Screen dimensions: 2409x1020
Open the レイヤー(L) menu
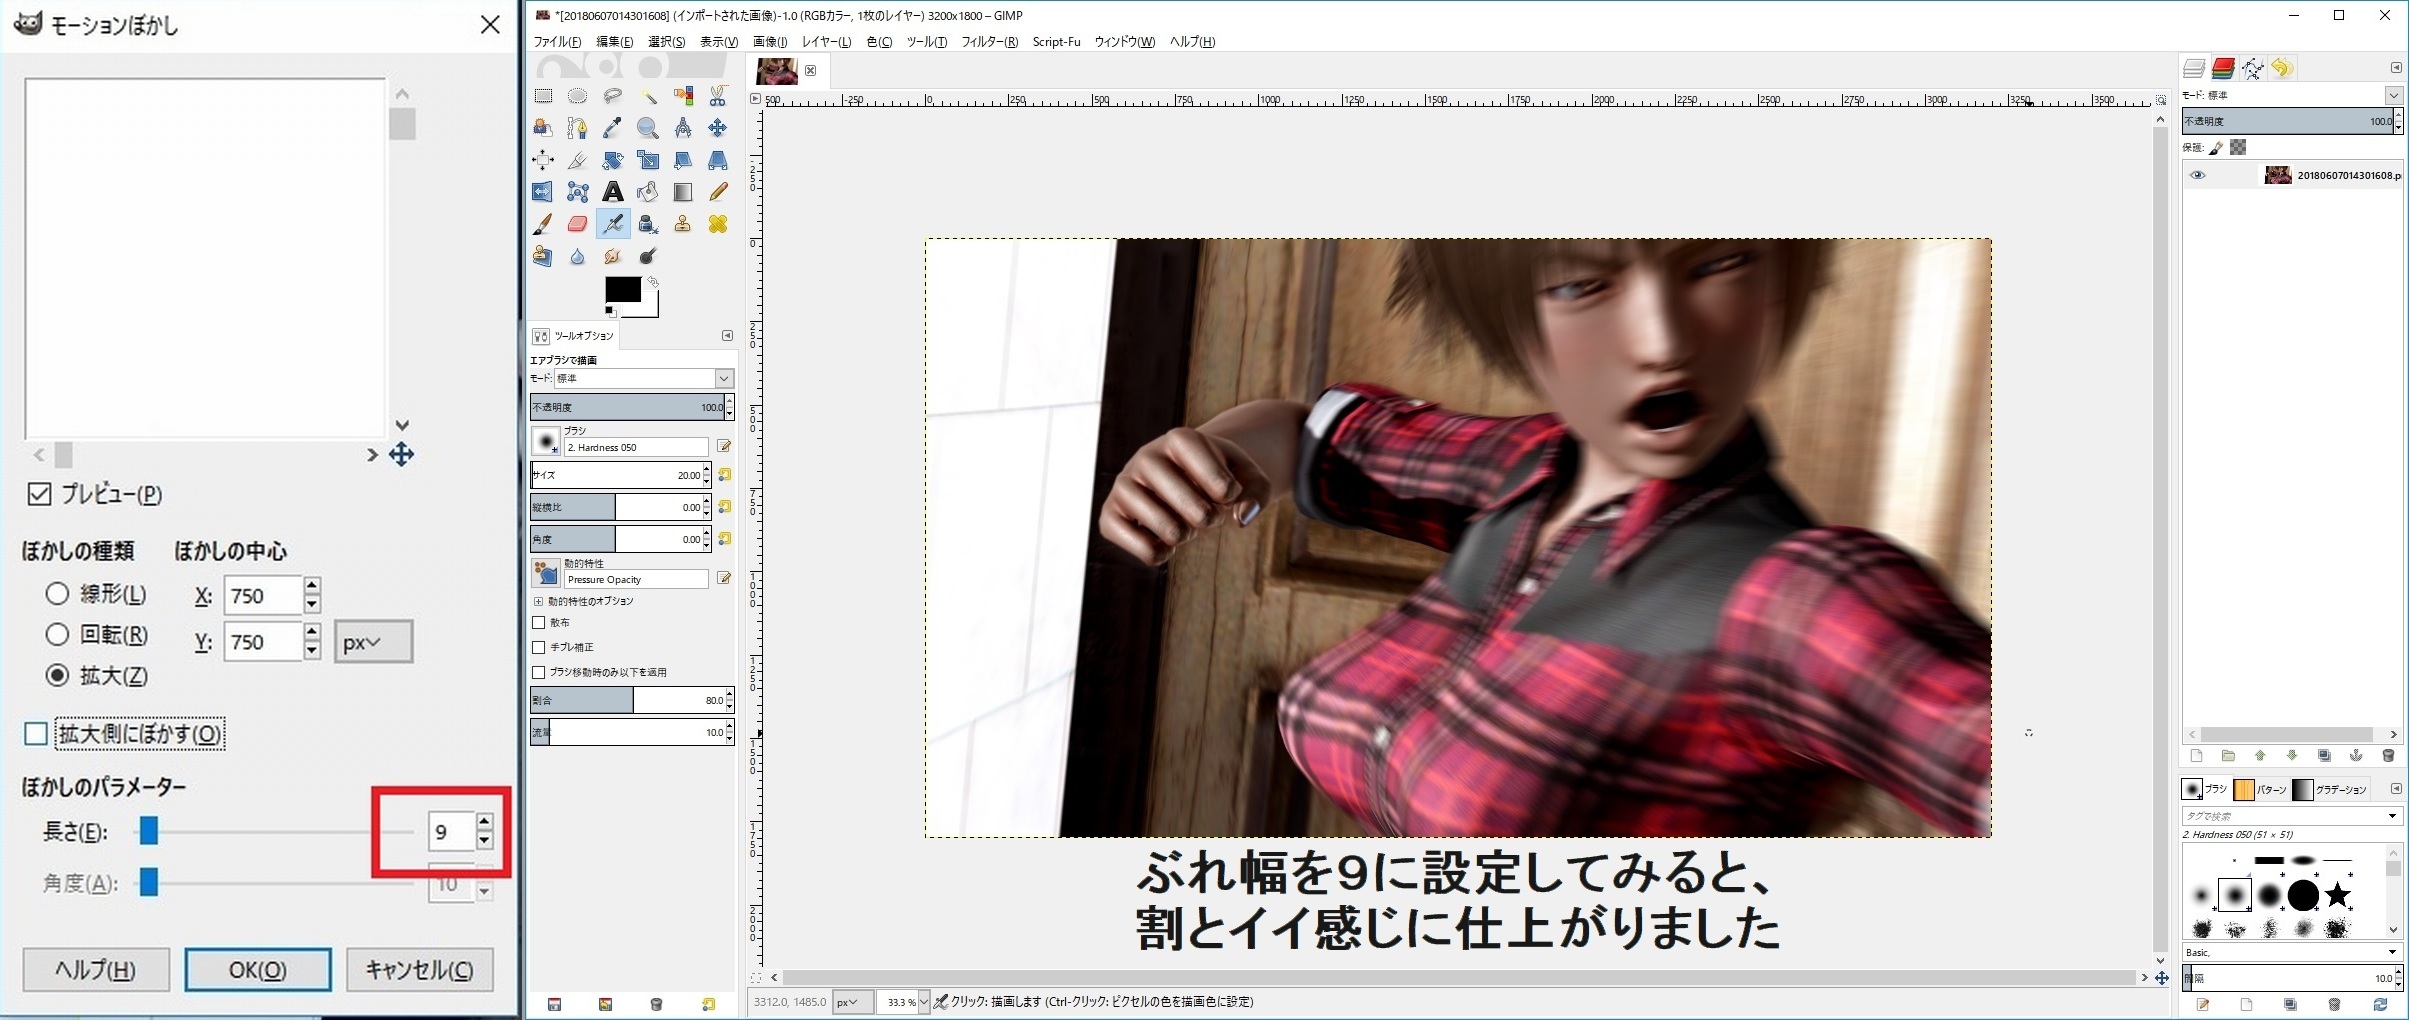(826, 42)
